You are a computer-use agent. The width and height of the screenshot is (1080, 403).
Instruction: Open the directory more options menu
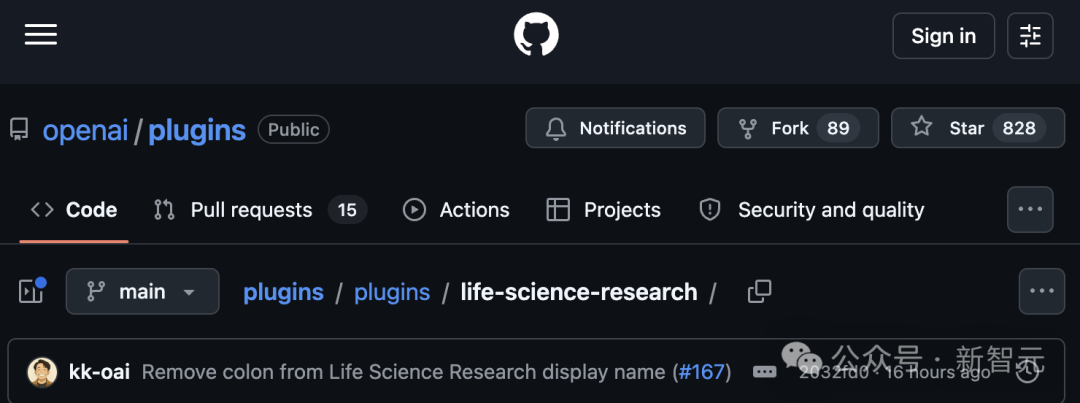tap(1041, 292)
